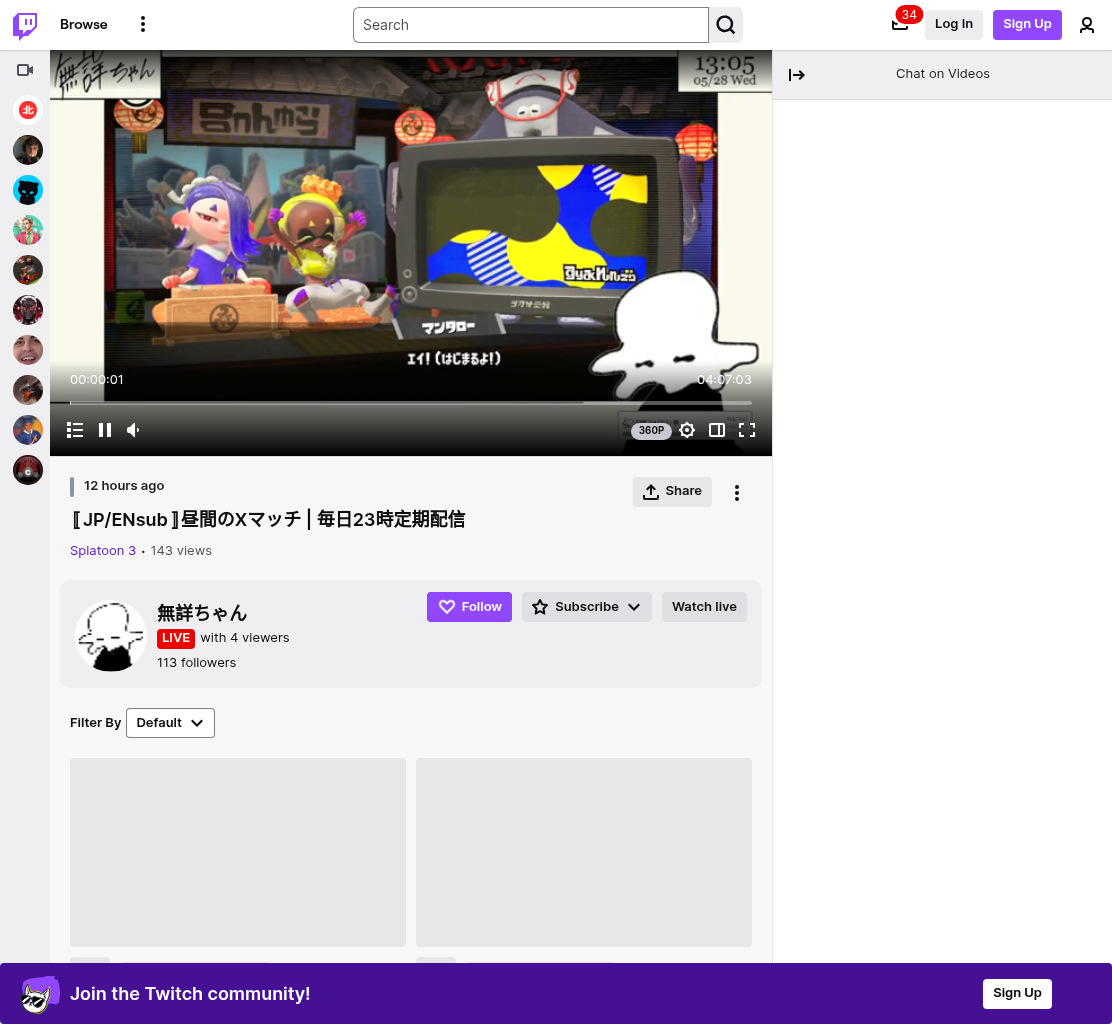1112x1024 pixels.
Task: Open the user account menu icon
Action: click(x=1086, y=26)
